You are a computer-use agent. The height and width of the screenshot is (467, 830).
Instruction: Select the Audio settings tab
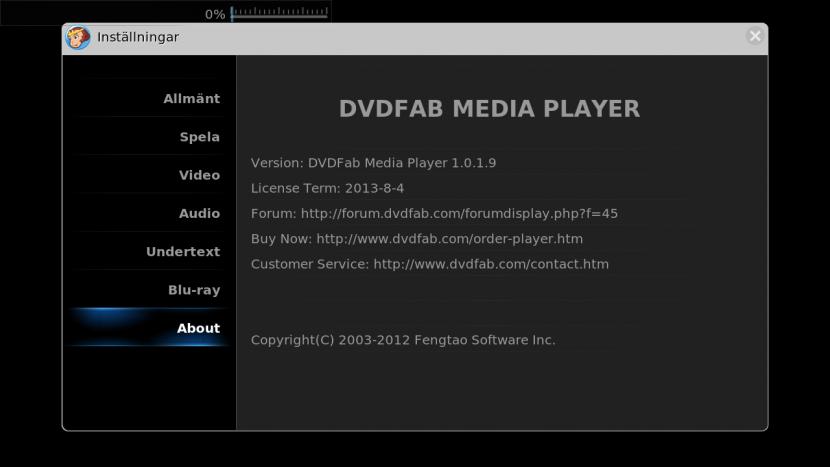[x=149, y=213]
